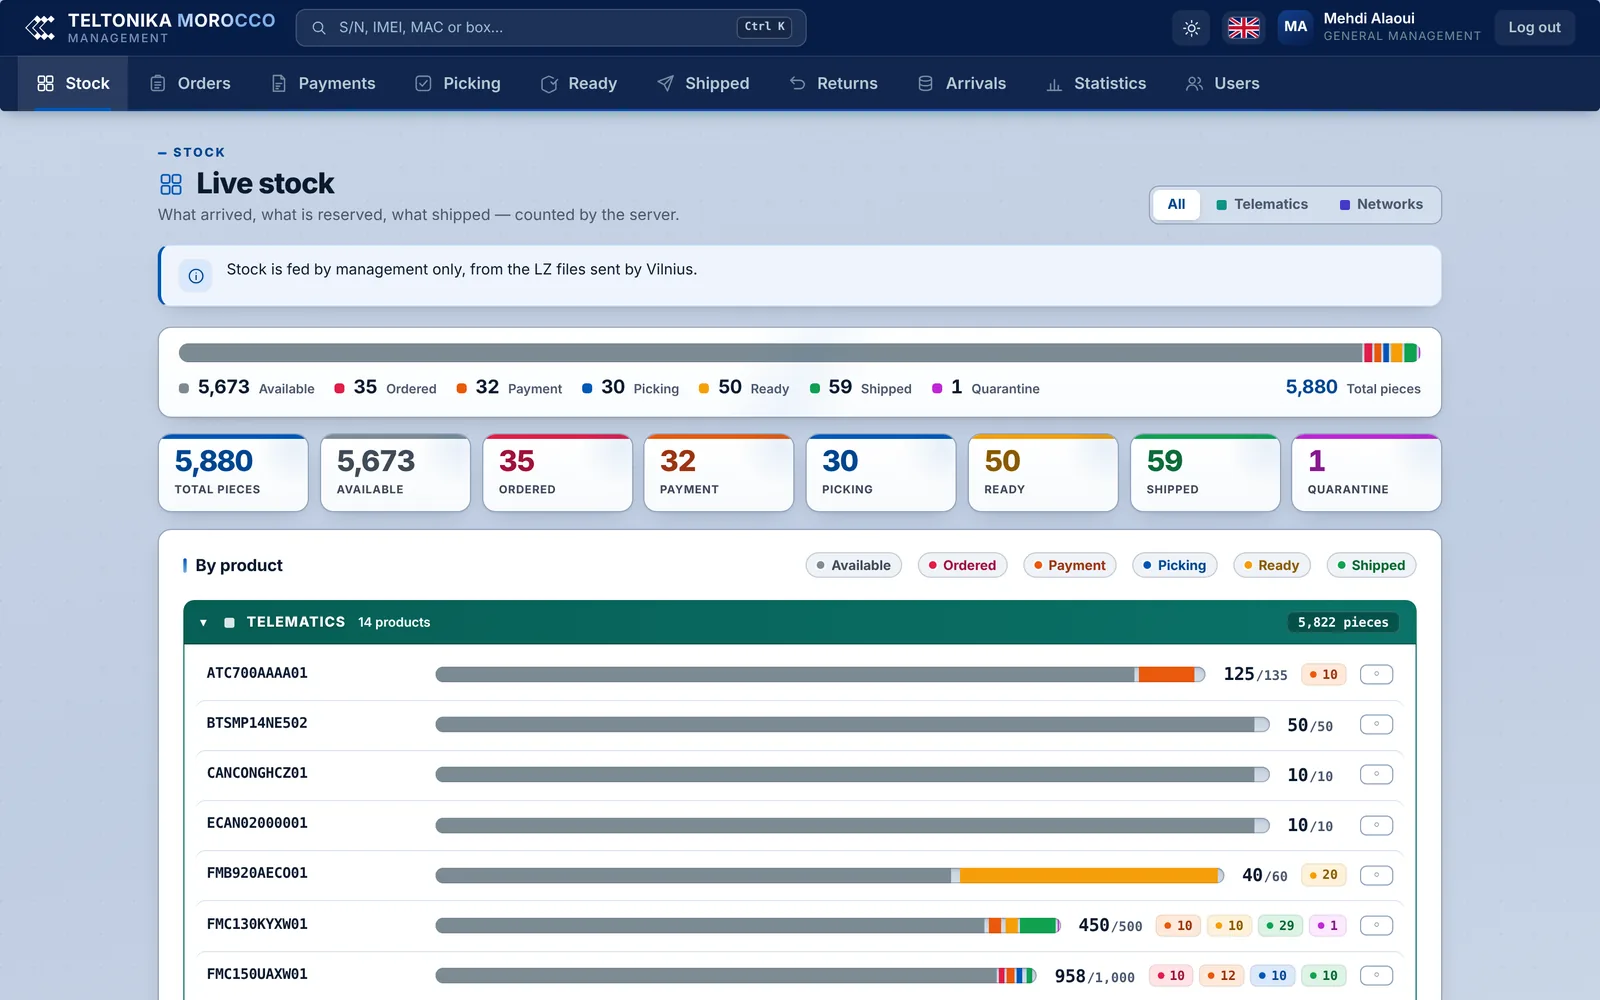Image resolution: width=1600 pixels, height=1000 pixels.
Task: Open the Stock tab
Action: (73, 84)
